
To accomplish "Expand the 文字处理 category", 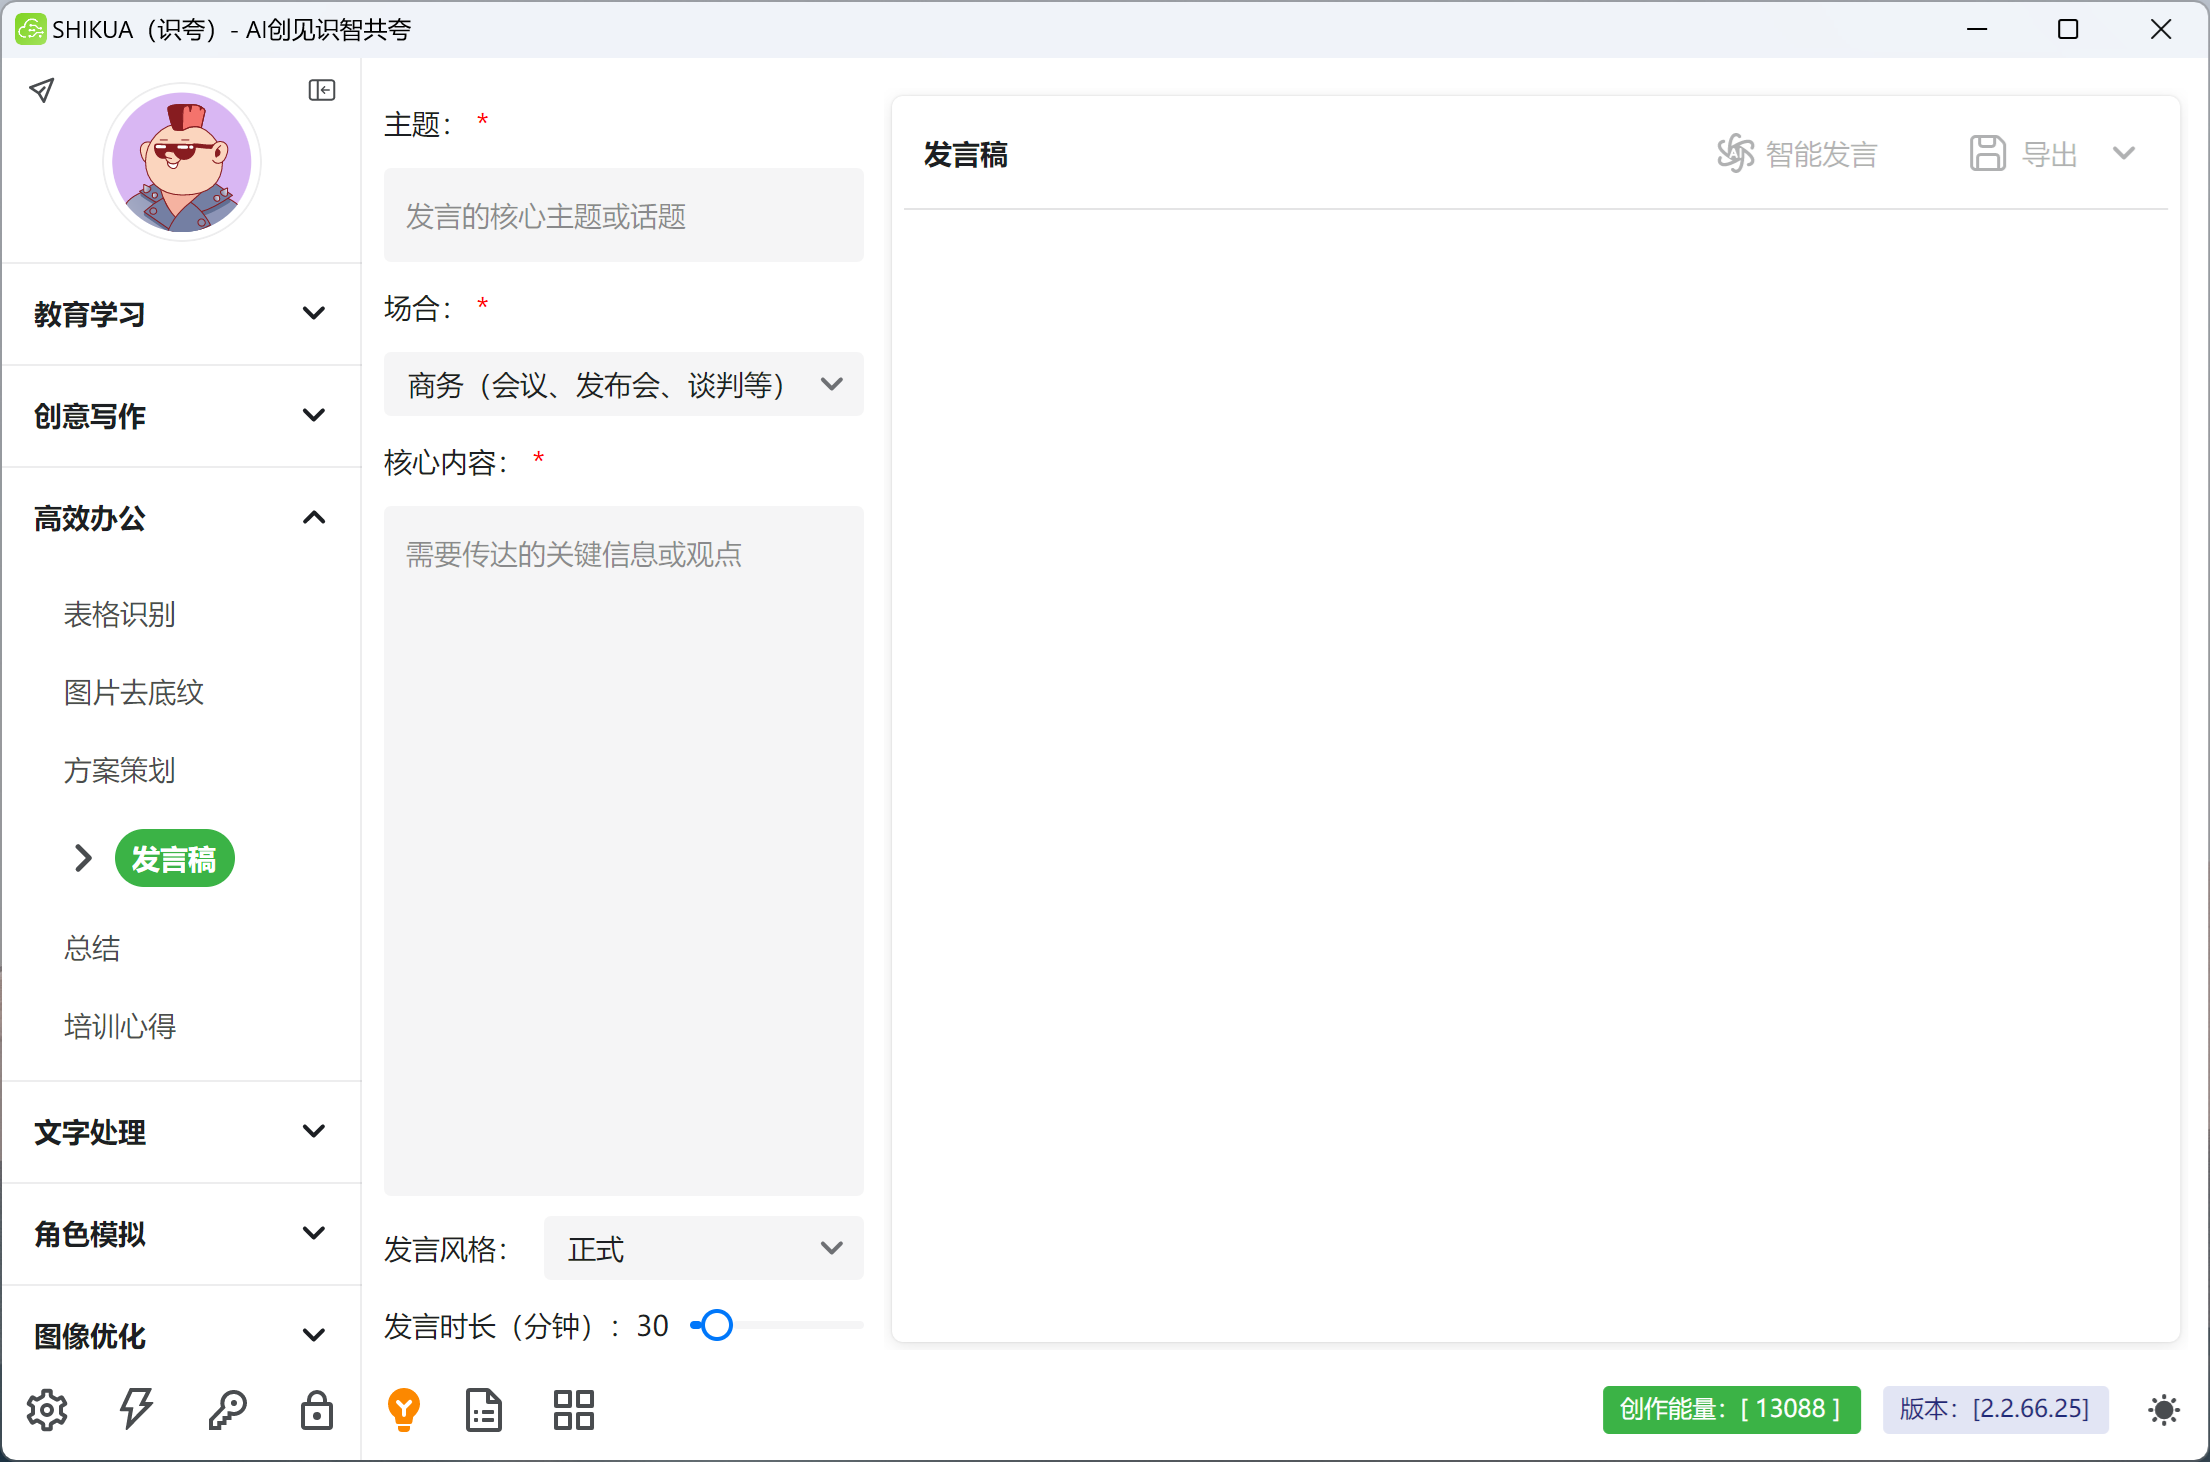I will 182,1132.
